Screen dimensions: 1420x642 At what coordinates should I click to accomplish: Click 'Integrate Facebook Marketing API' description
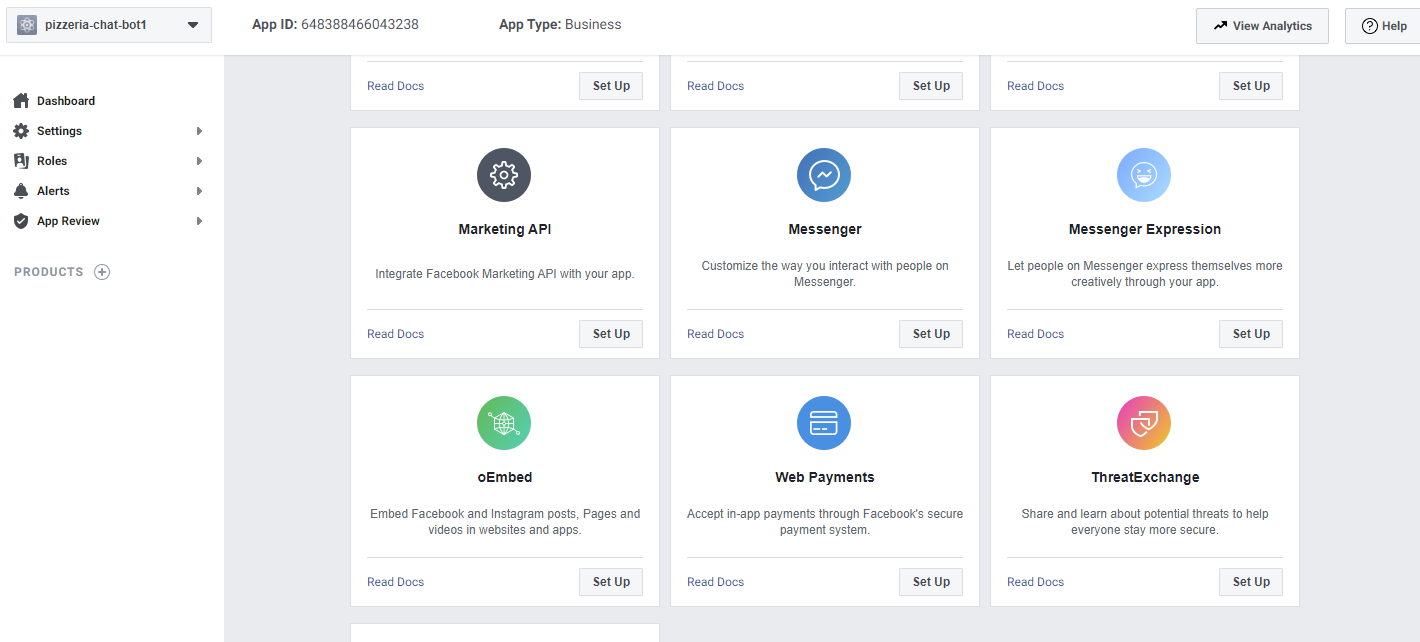[x=505, y=273]
